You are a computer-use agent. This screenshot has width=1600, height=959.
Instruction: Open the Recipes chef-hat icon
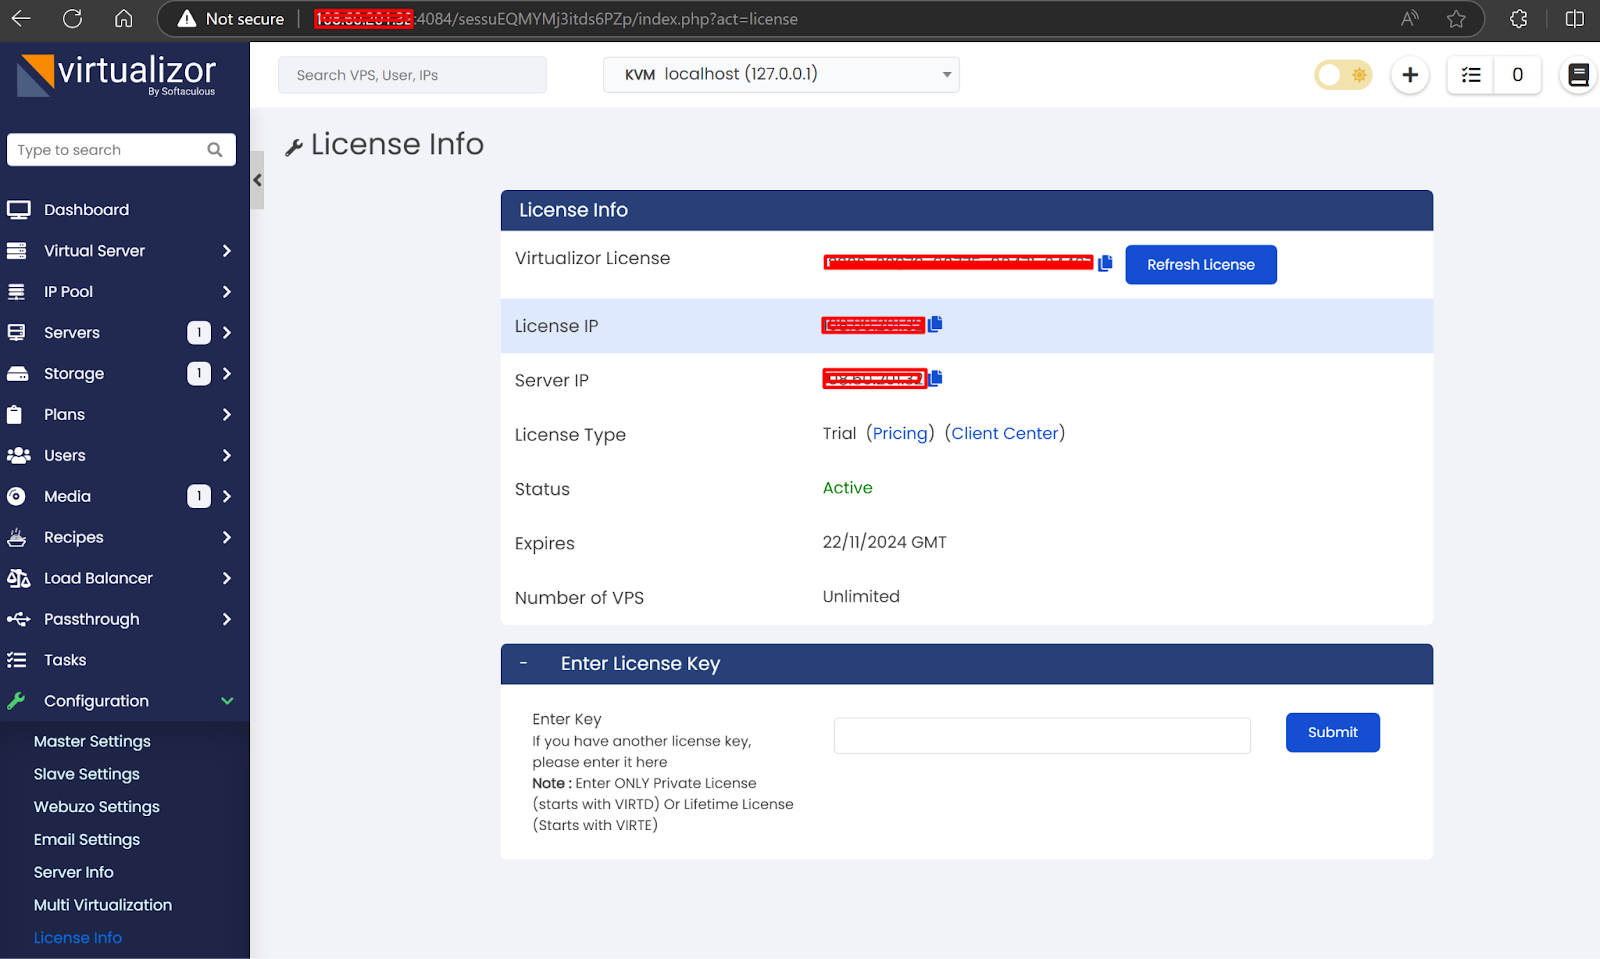click(x=19, y=537)
